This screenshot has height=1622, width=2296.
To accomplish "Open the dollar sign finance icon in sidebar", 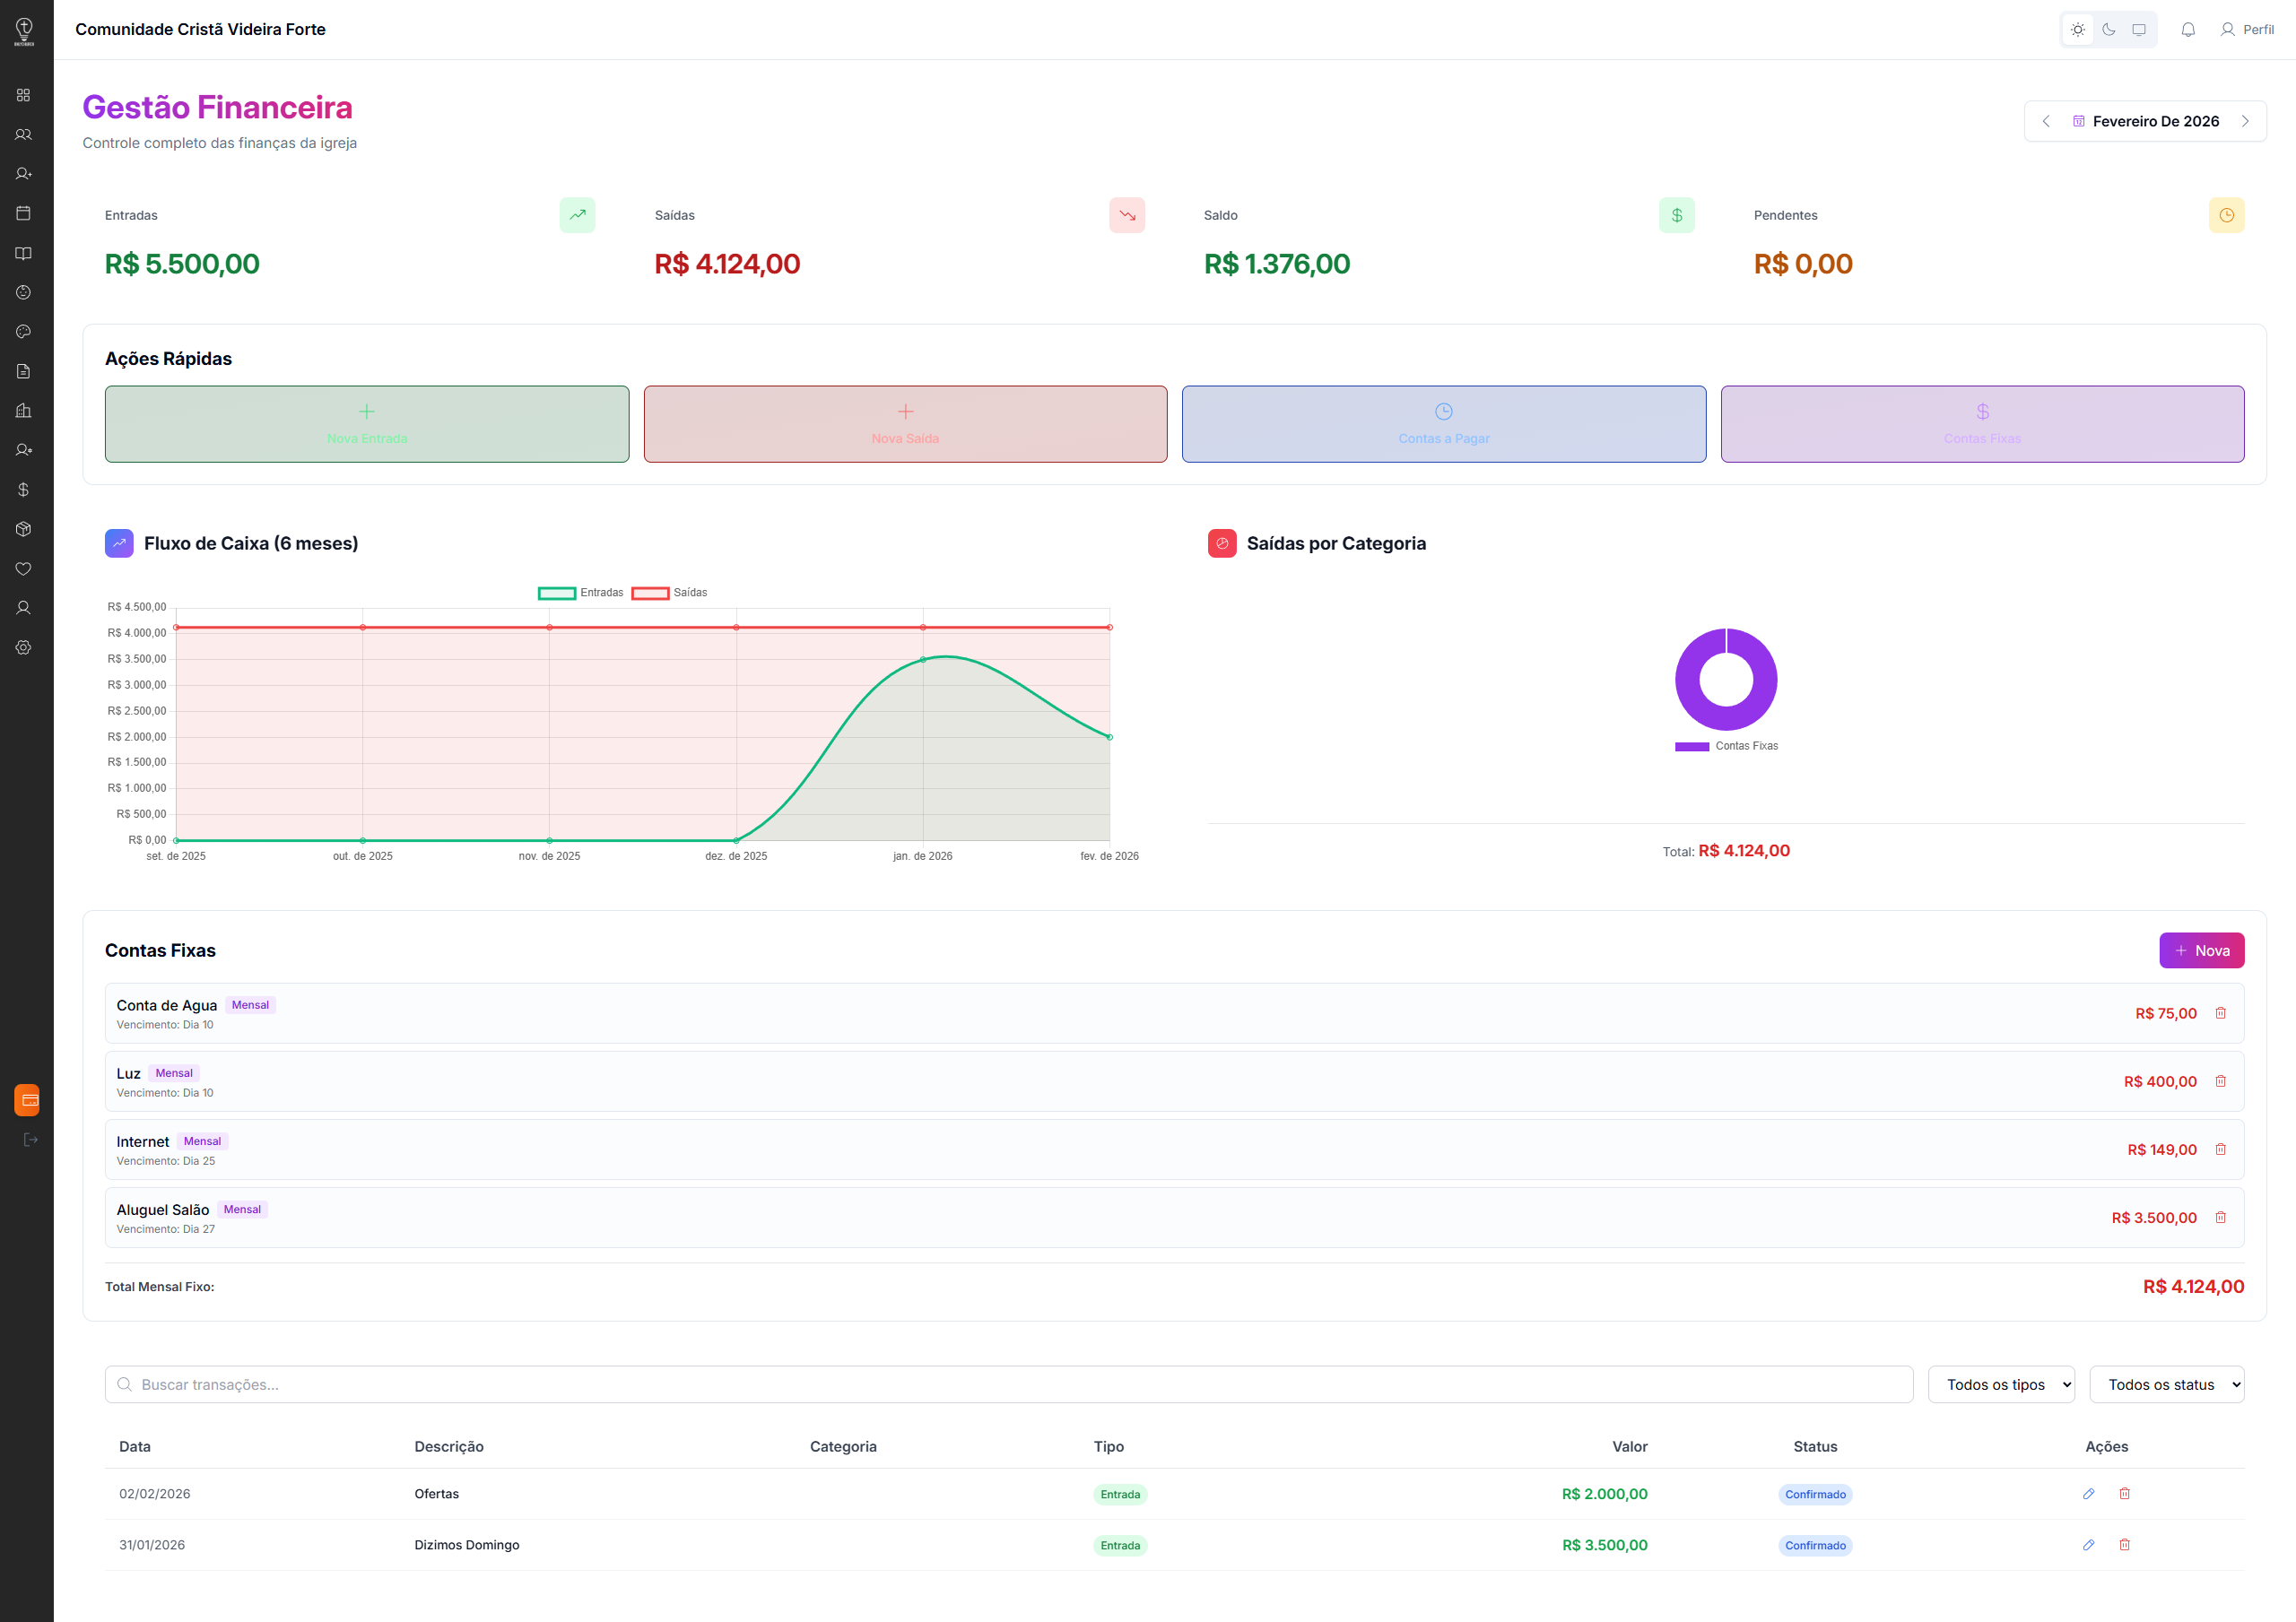I will 24,490.
